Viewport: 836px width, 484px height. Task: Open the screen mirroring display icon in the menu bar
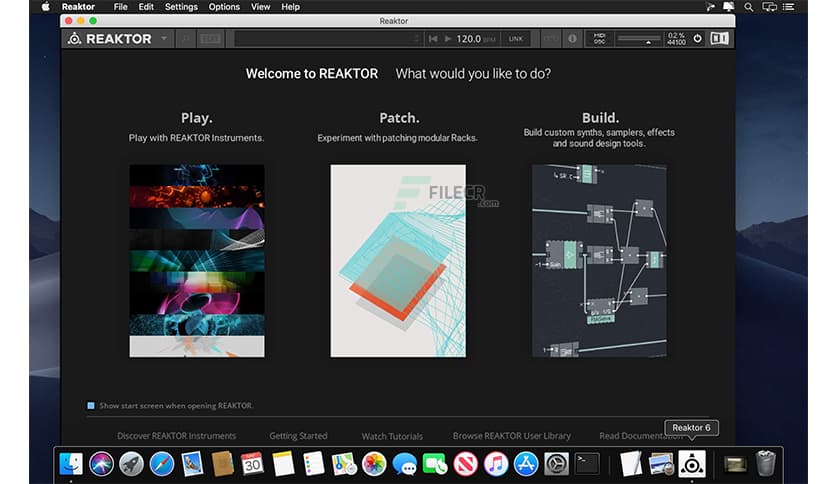[x=769, y=7]
